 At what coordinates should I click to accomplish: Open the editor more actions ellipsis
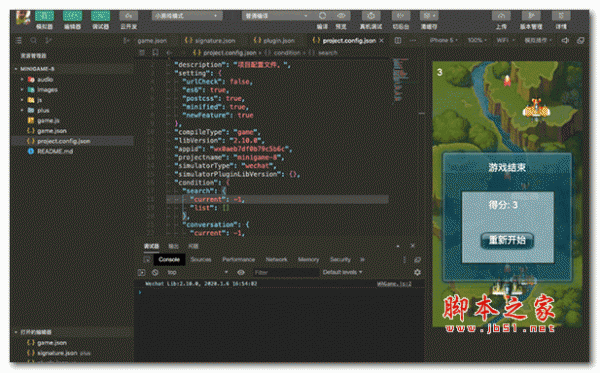pyautogui.click(x=413, y=40)
